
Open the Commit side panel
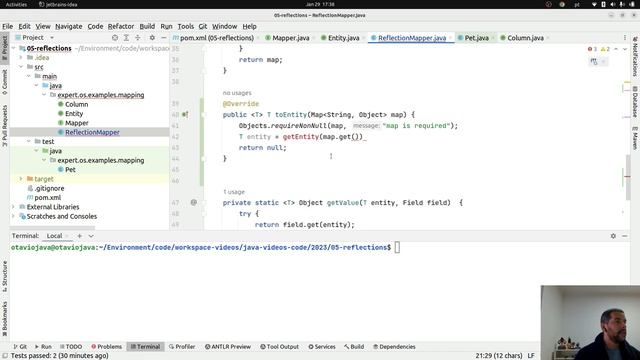(x=4, y=82)
